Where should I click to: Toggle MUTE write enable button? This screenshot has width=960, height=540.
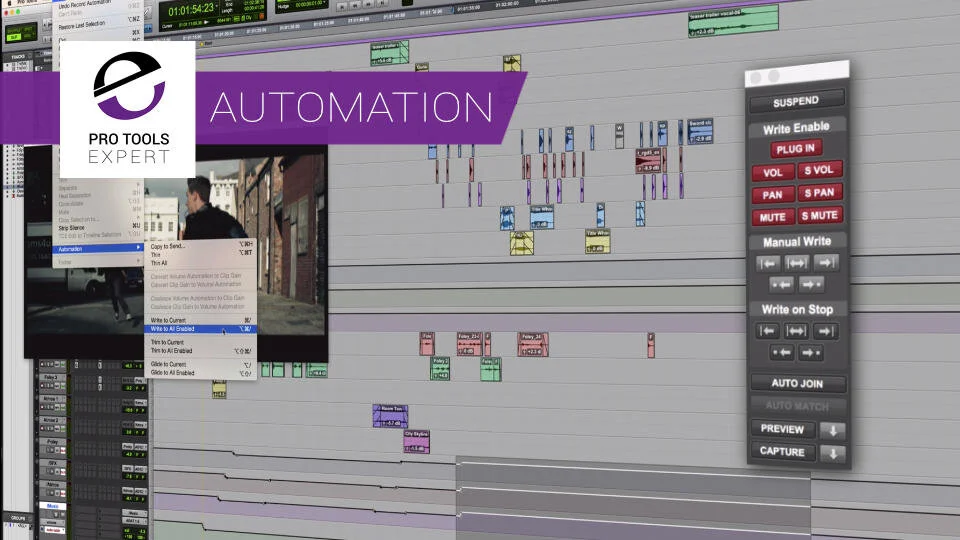pos(773,217)
